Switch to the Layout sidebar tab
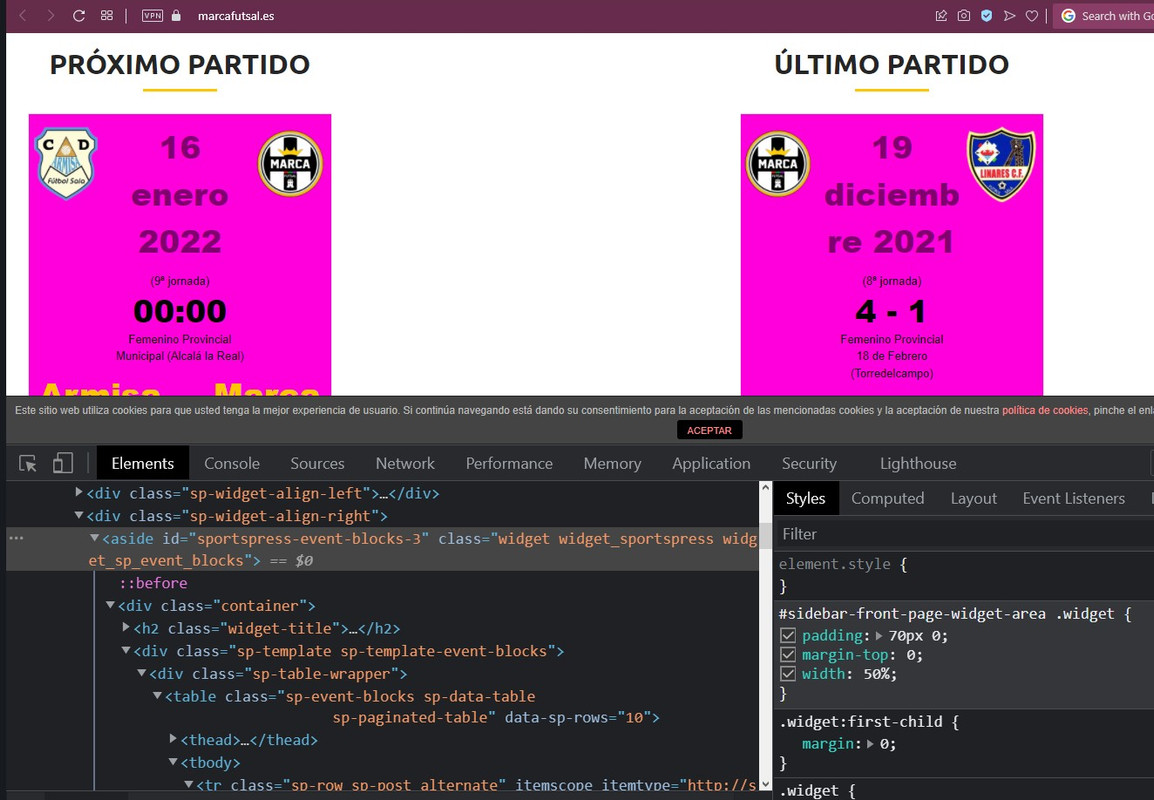Image resolution: width=1154 pixels, height=800 pixels. 974,498
